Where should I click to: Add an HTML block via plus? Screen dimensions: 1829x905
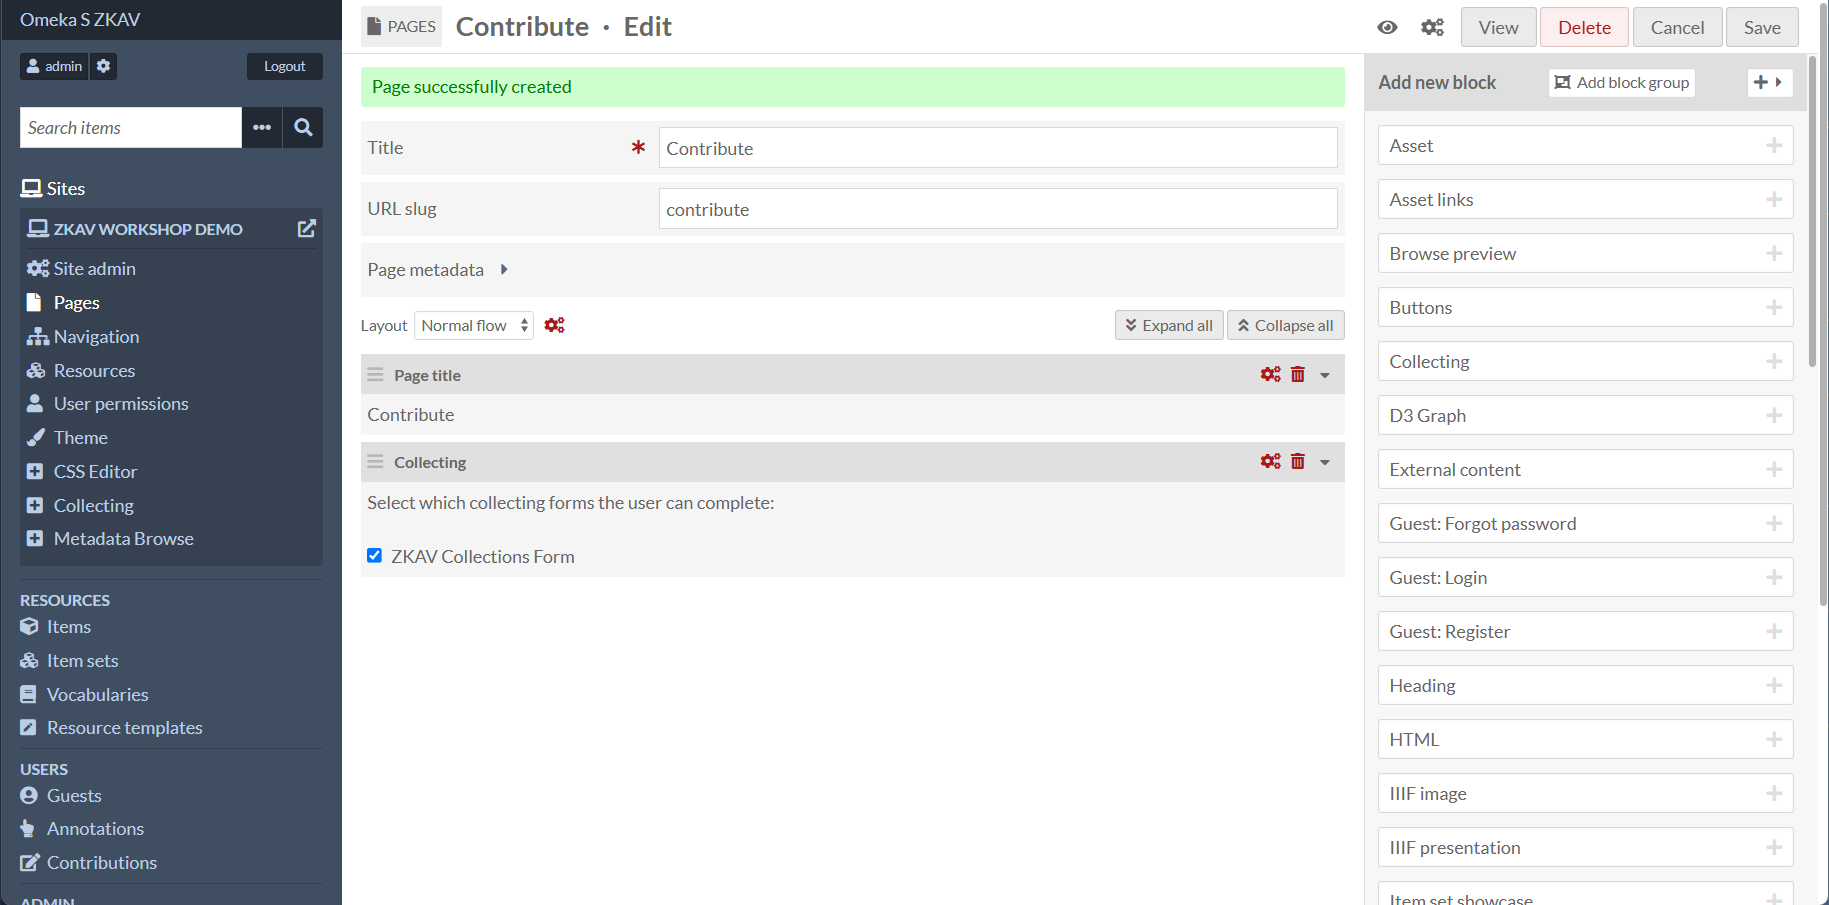[1774, 739]
